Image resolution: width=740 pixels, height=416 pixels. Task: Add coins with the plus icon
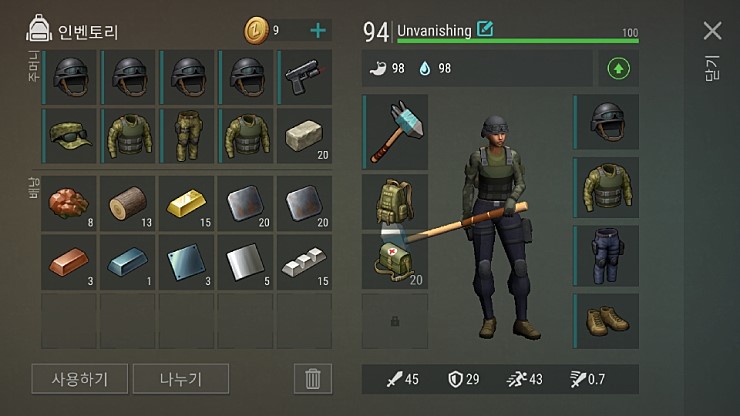(318, 31)
